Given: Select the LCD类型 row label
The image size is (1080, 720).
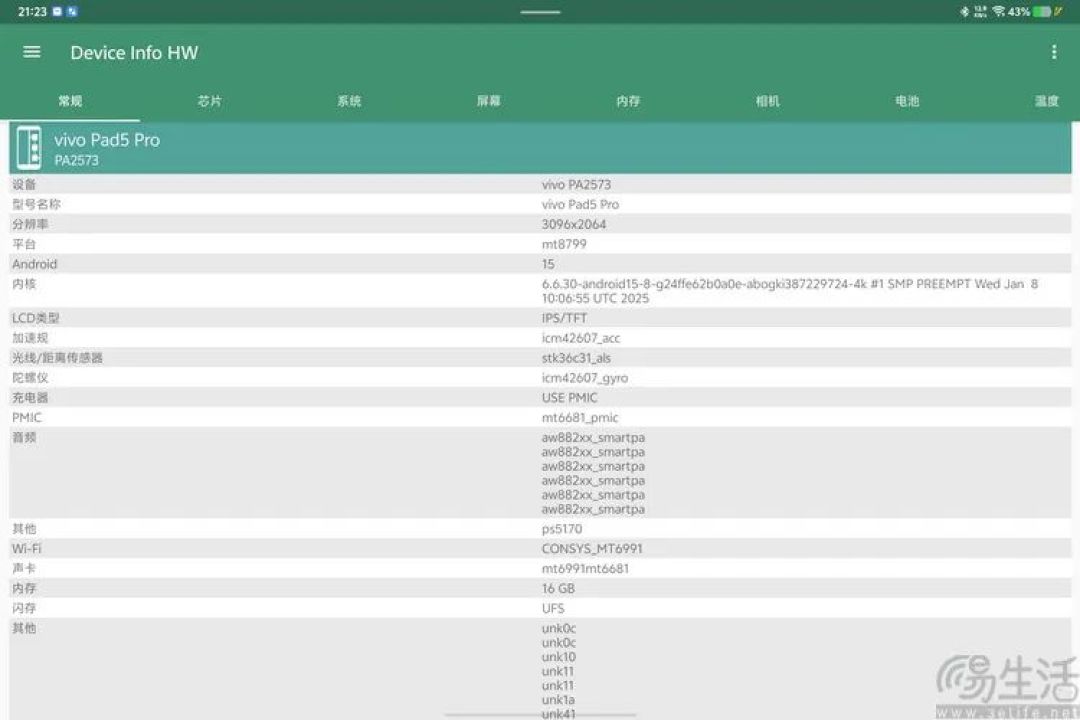Looking at the screenshot, I should click(36, 318).
